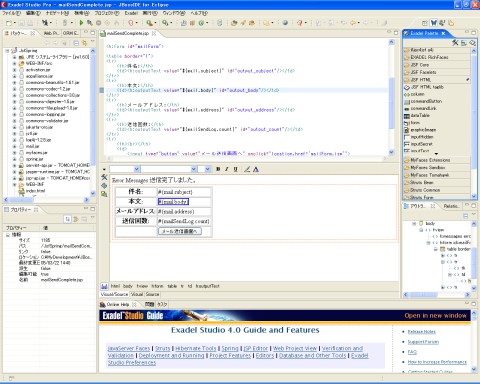
Task: Select the dataTable palette item
Action: click(420, 116)
